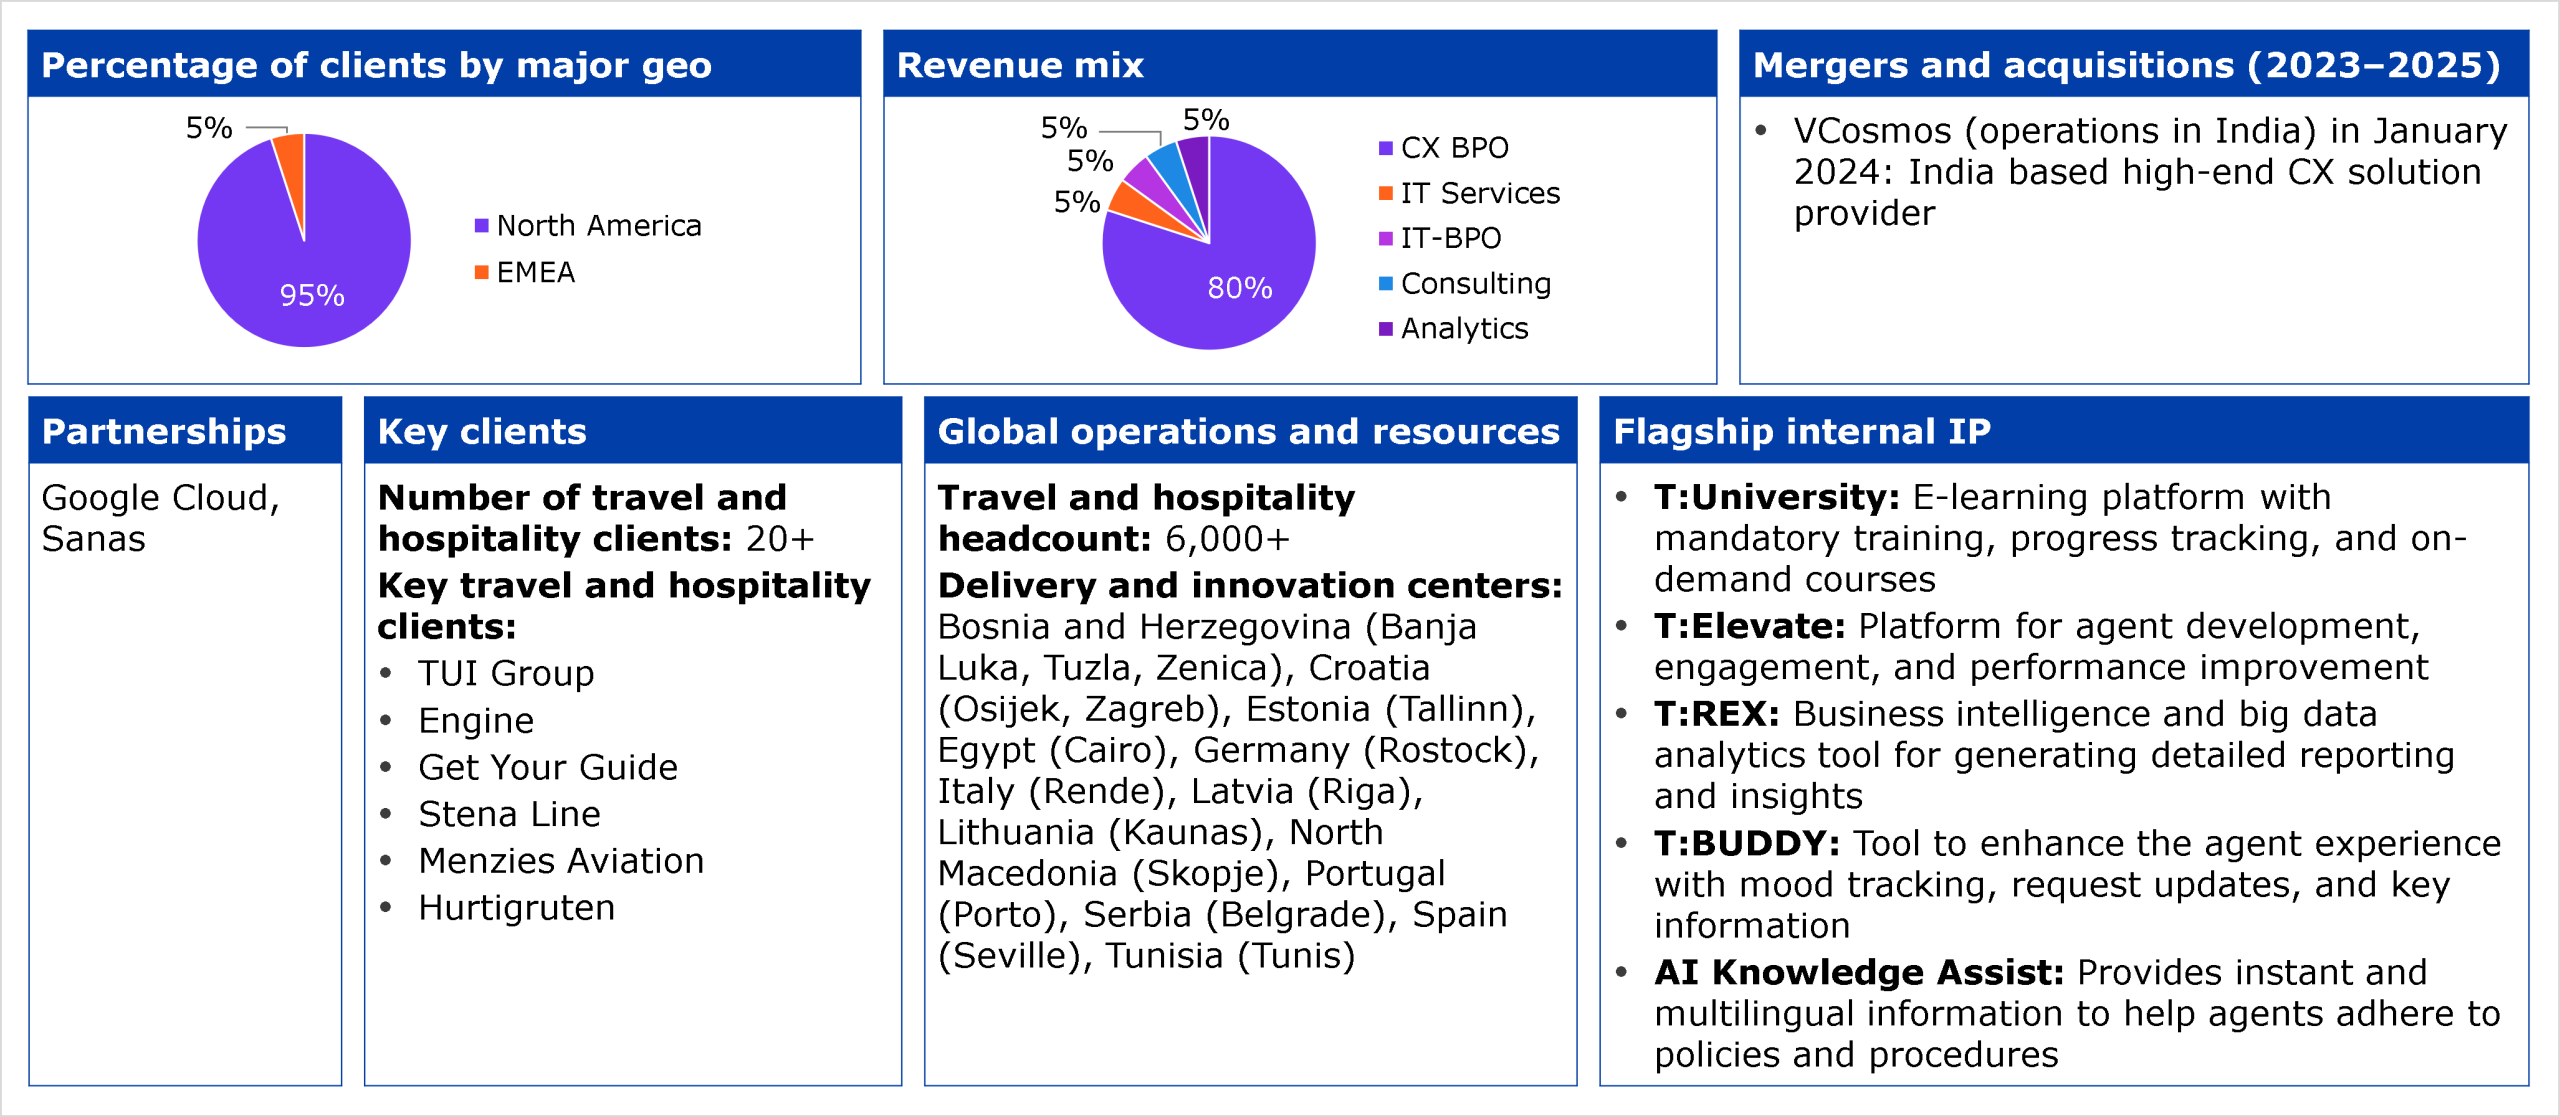Click the orange EMEA pie slice
The height and width of the screenshot is (1117, 2560).
(292, 160)
